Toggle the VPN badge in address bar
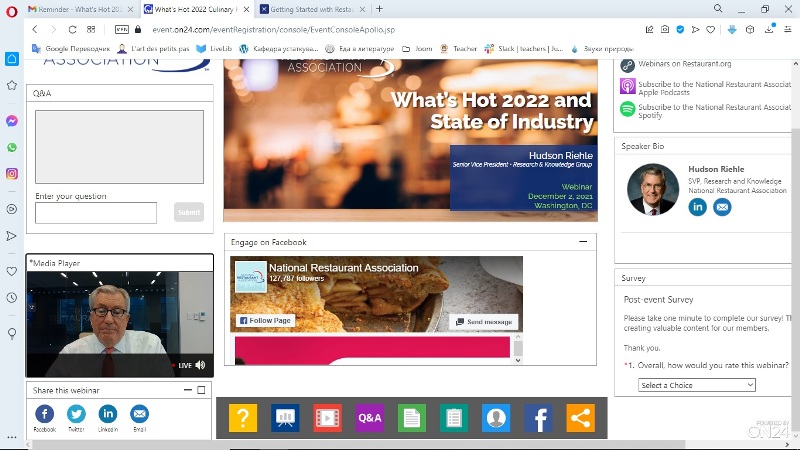 click(x=121, y=30)
